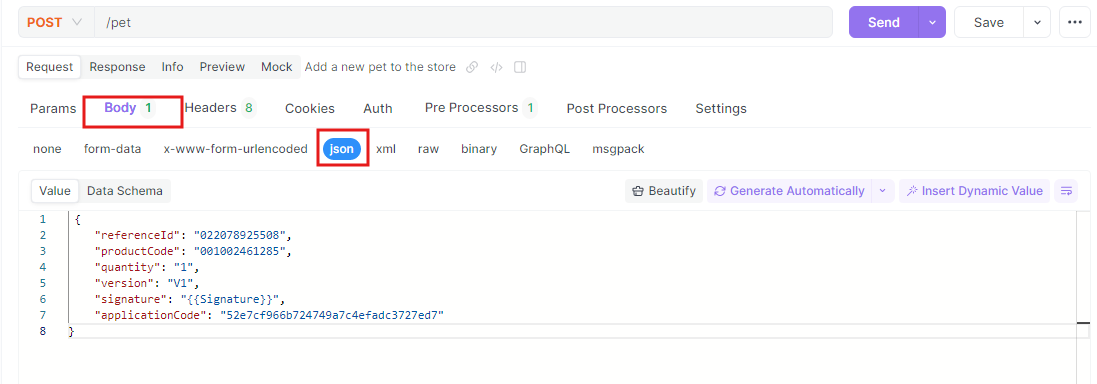
Task: Click the /pet URL input field
Action: tap(463, 22)
